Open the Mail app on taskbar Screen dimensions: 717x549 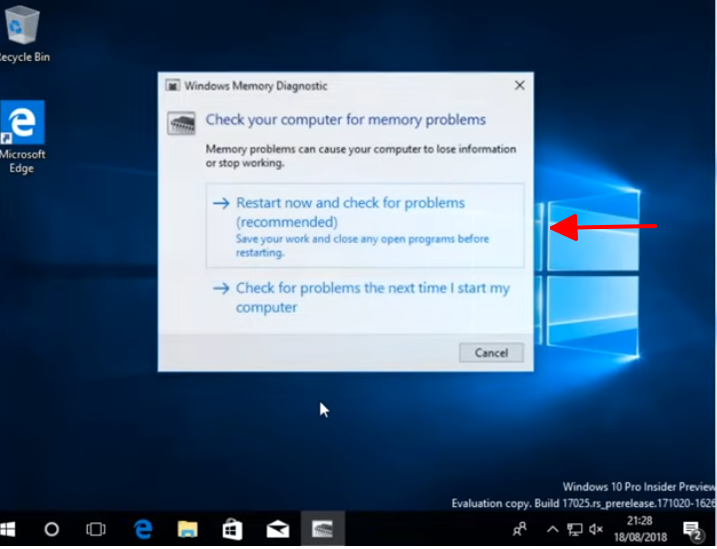[277, 528]
